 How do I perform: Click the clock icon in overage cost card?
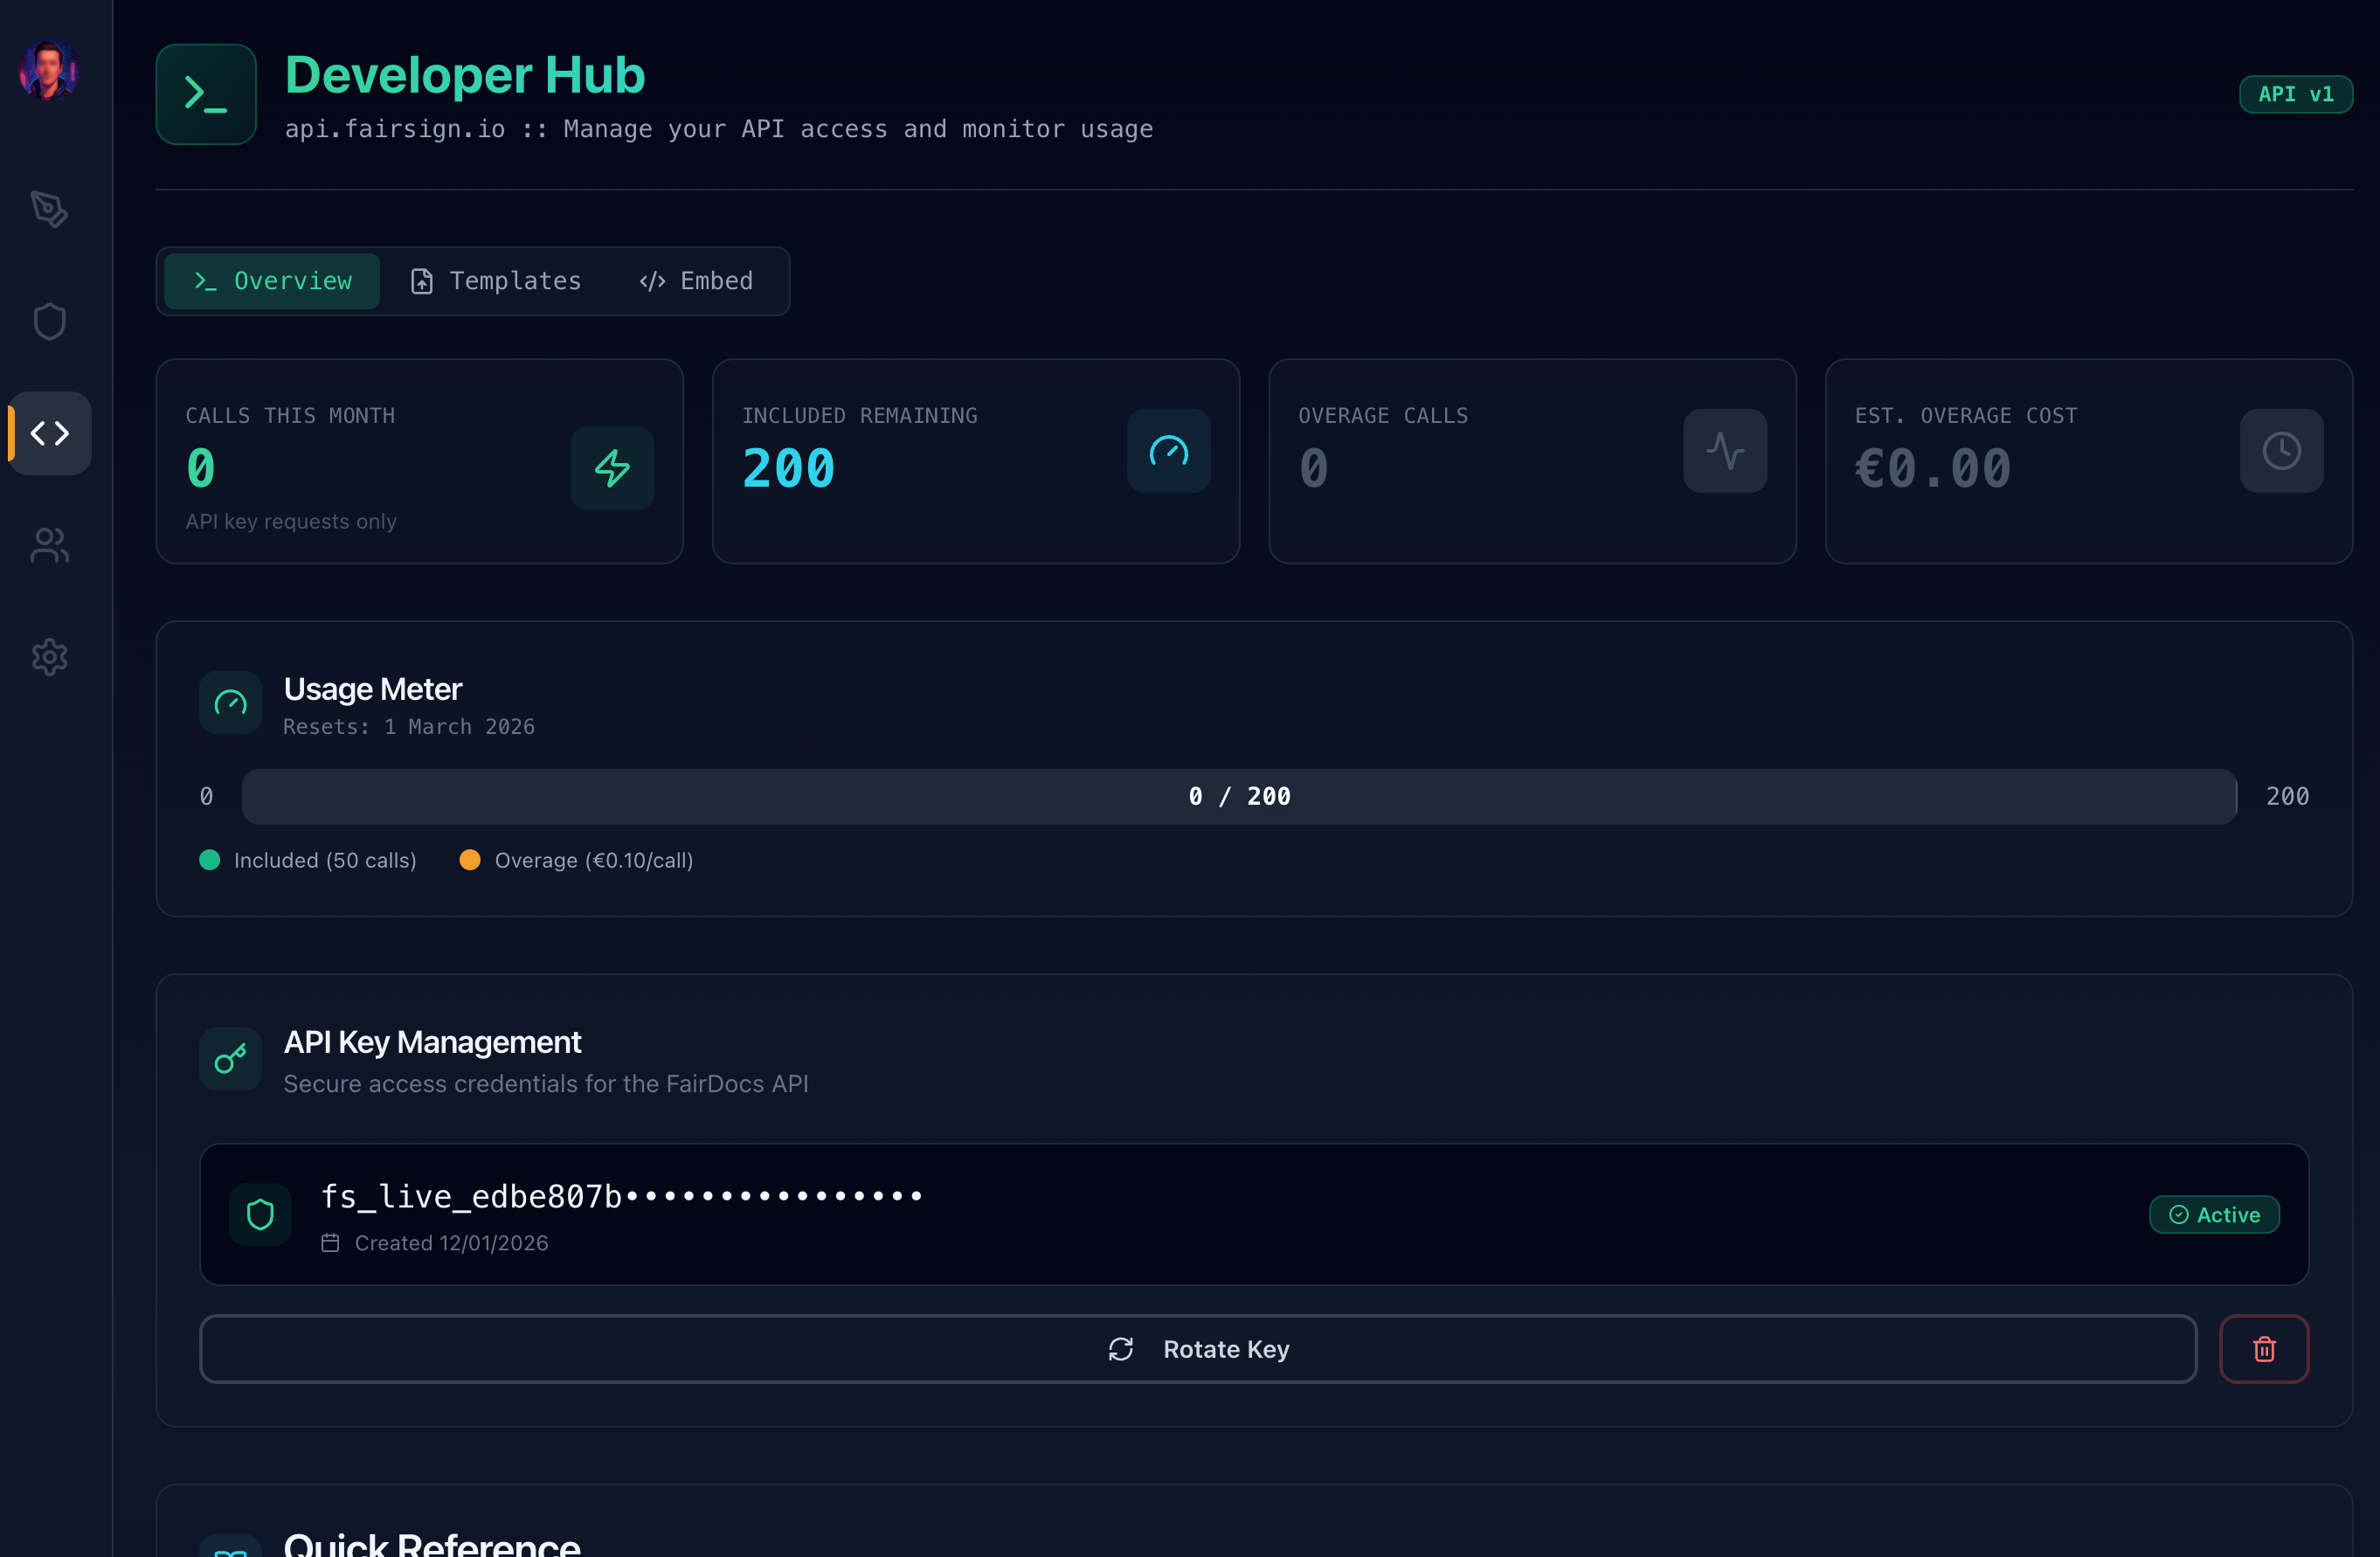point(2280,451)
